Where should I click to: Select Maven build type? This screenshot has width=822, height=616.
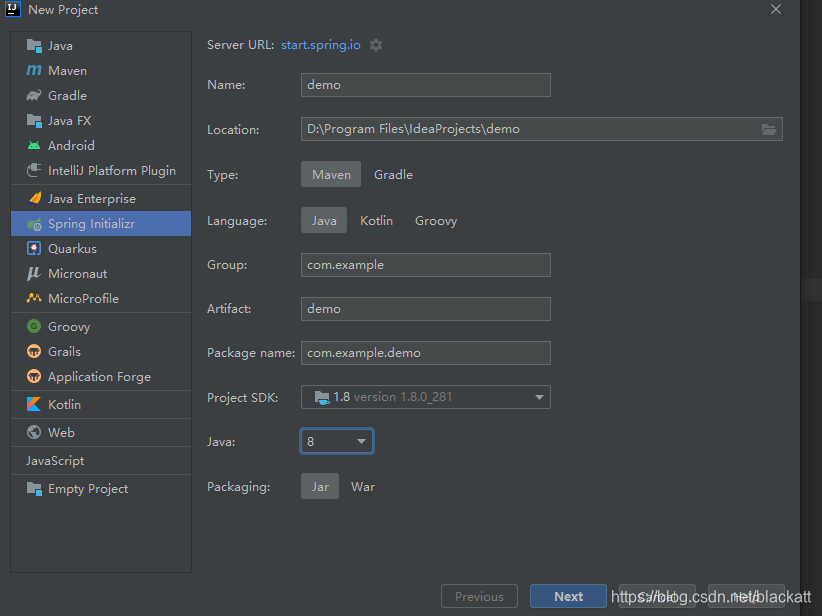pos(331,175)
